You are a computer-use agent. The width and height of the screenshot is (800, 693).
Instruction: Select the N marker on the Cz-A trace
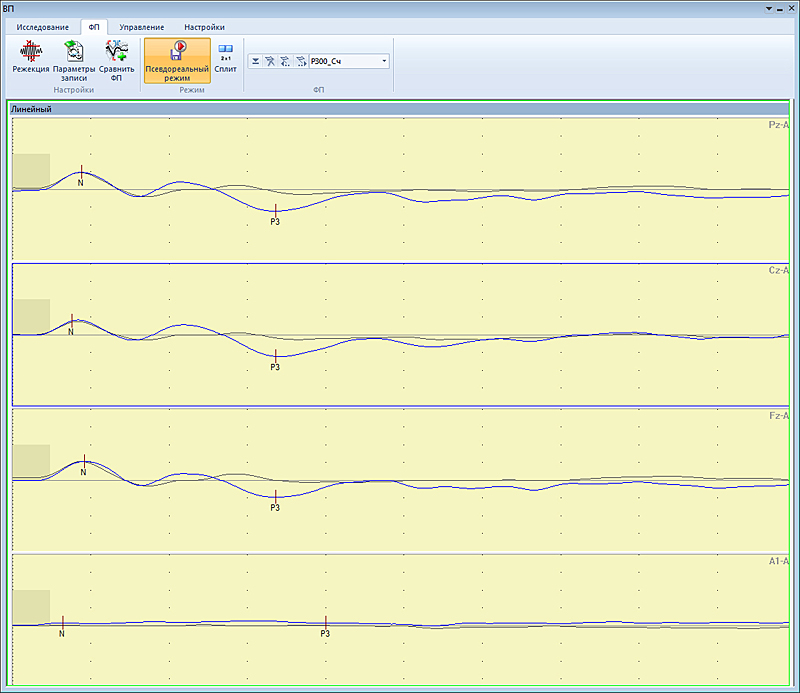click(x=71, y=325)
